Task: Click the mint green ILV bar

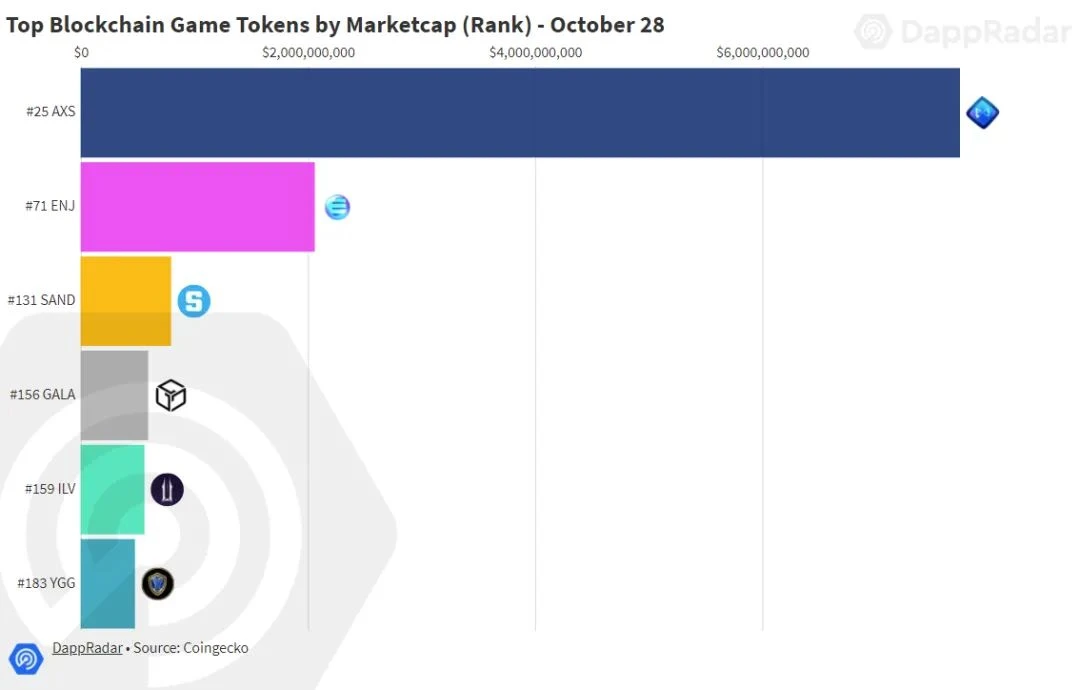Action: [112, 490]
